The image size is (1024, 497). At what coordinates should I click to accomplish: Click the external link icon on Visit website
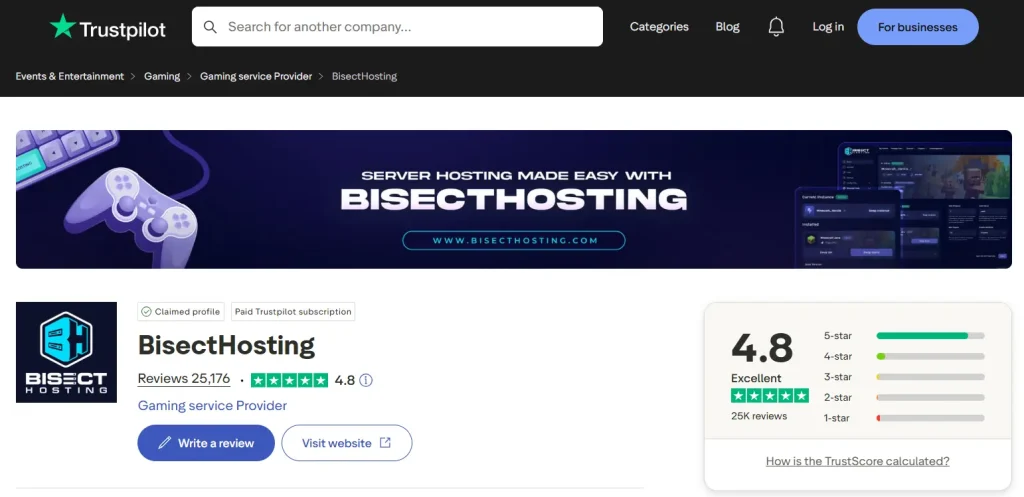(386, 443)
